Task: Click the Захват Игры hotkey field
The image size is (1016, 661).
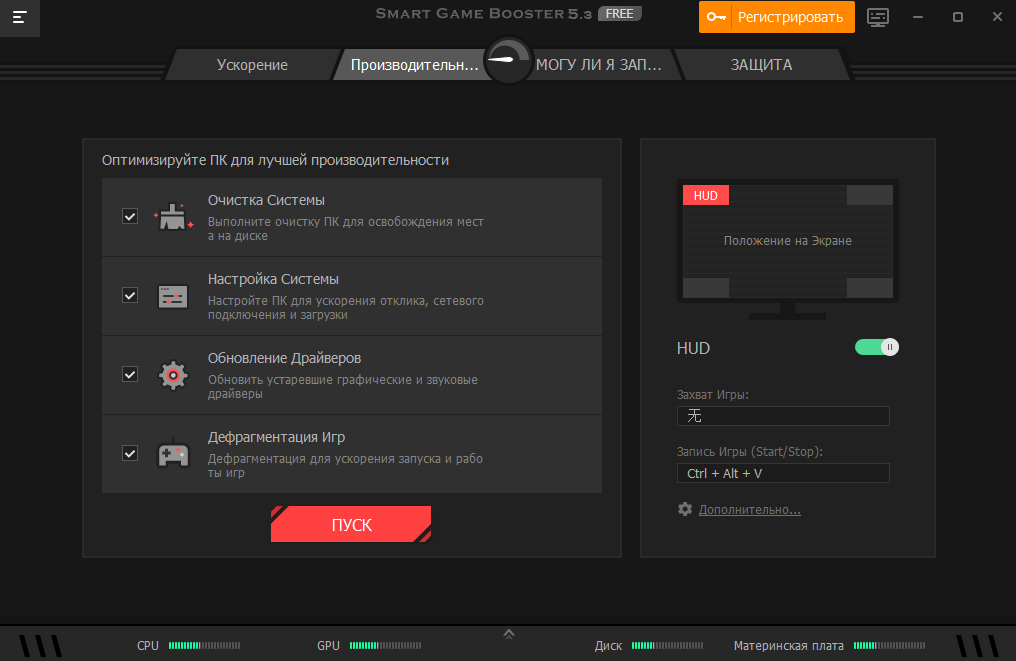Action: [x=783, y=416]
